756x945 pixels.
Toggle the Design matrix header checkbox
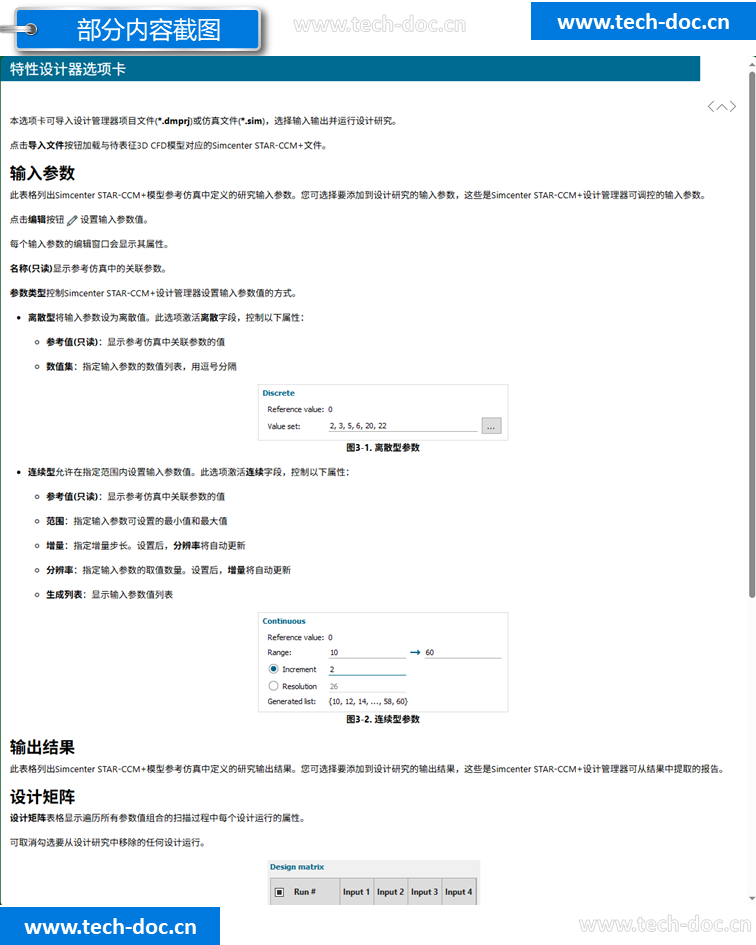pos(279,892)
